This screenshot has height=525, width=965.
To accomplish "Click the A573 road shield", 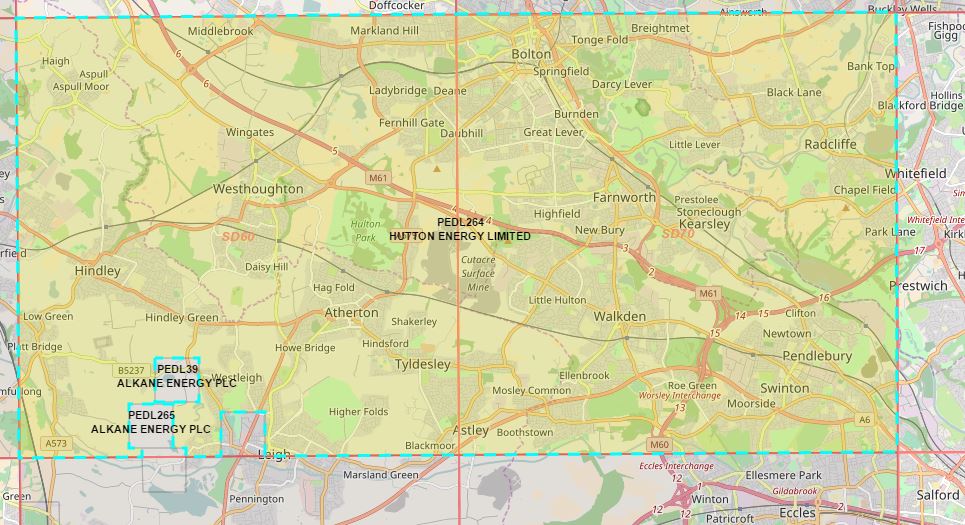I will [57, 443].
